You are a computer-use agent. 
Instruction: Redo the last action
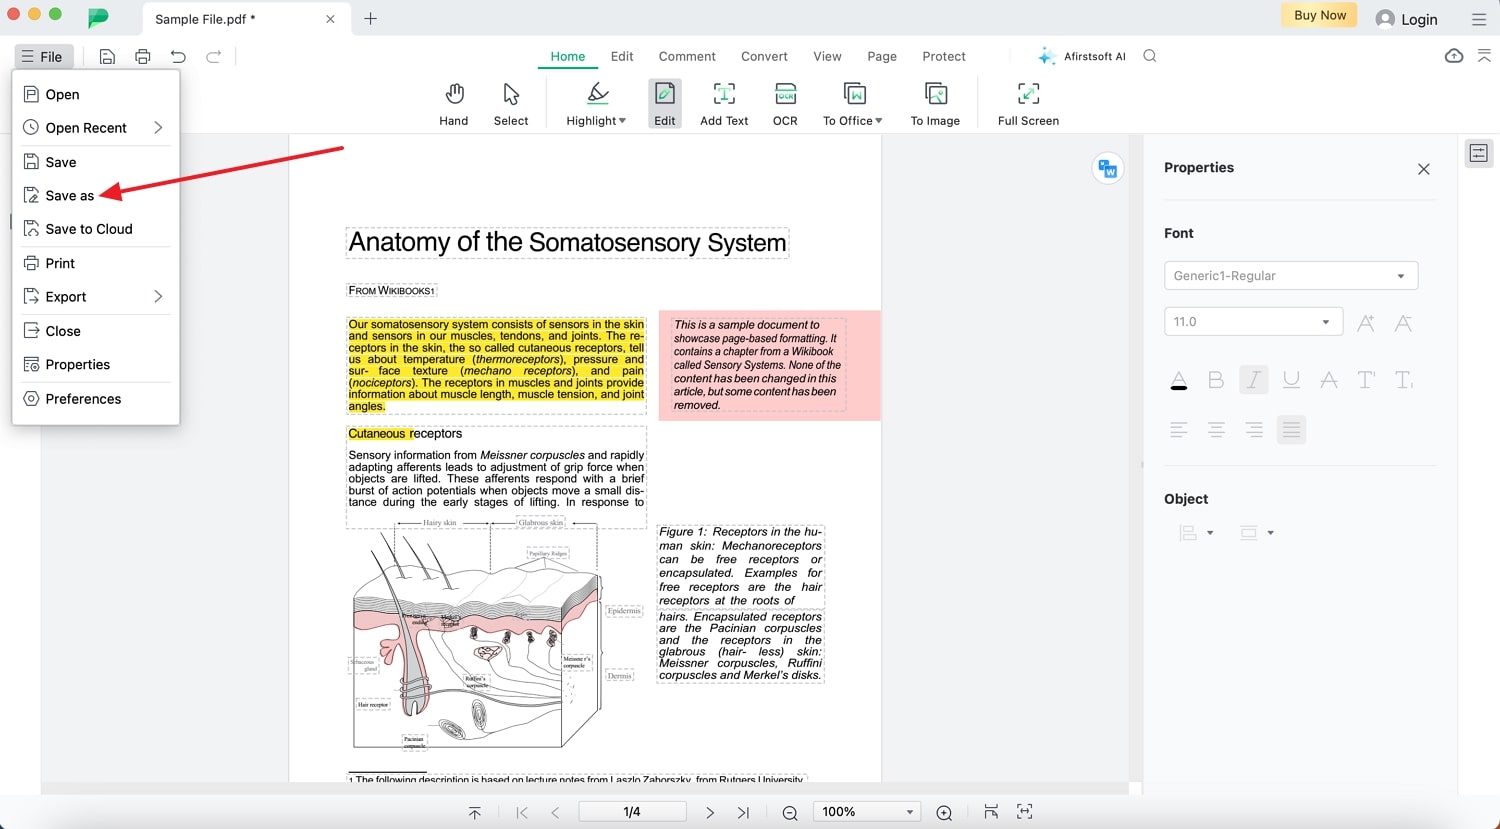point(213,57)
